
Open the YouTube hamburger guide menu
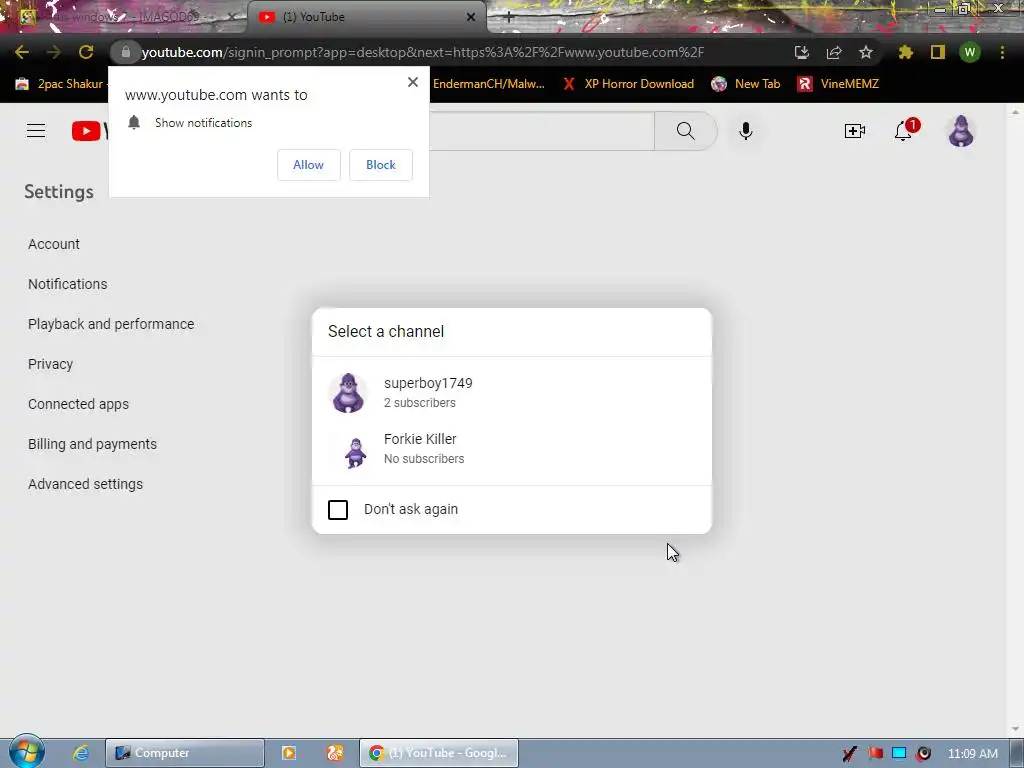(x=36, y=131)
